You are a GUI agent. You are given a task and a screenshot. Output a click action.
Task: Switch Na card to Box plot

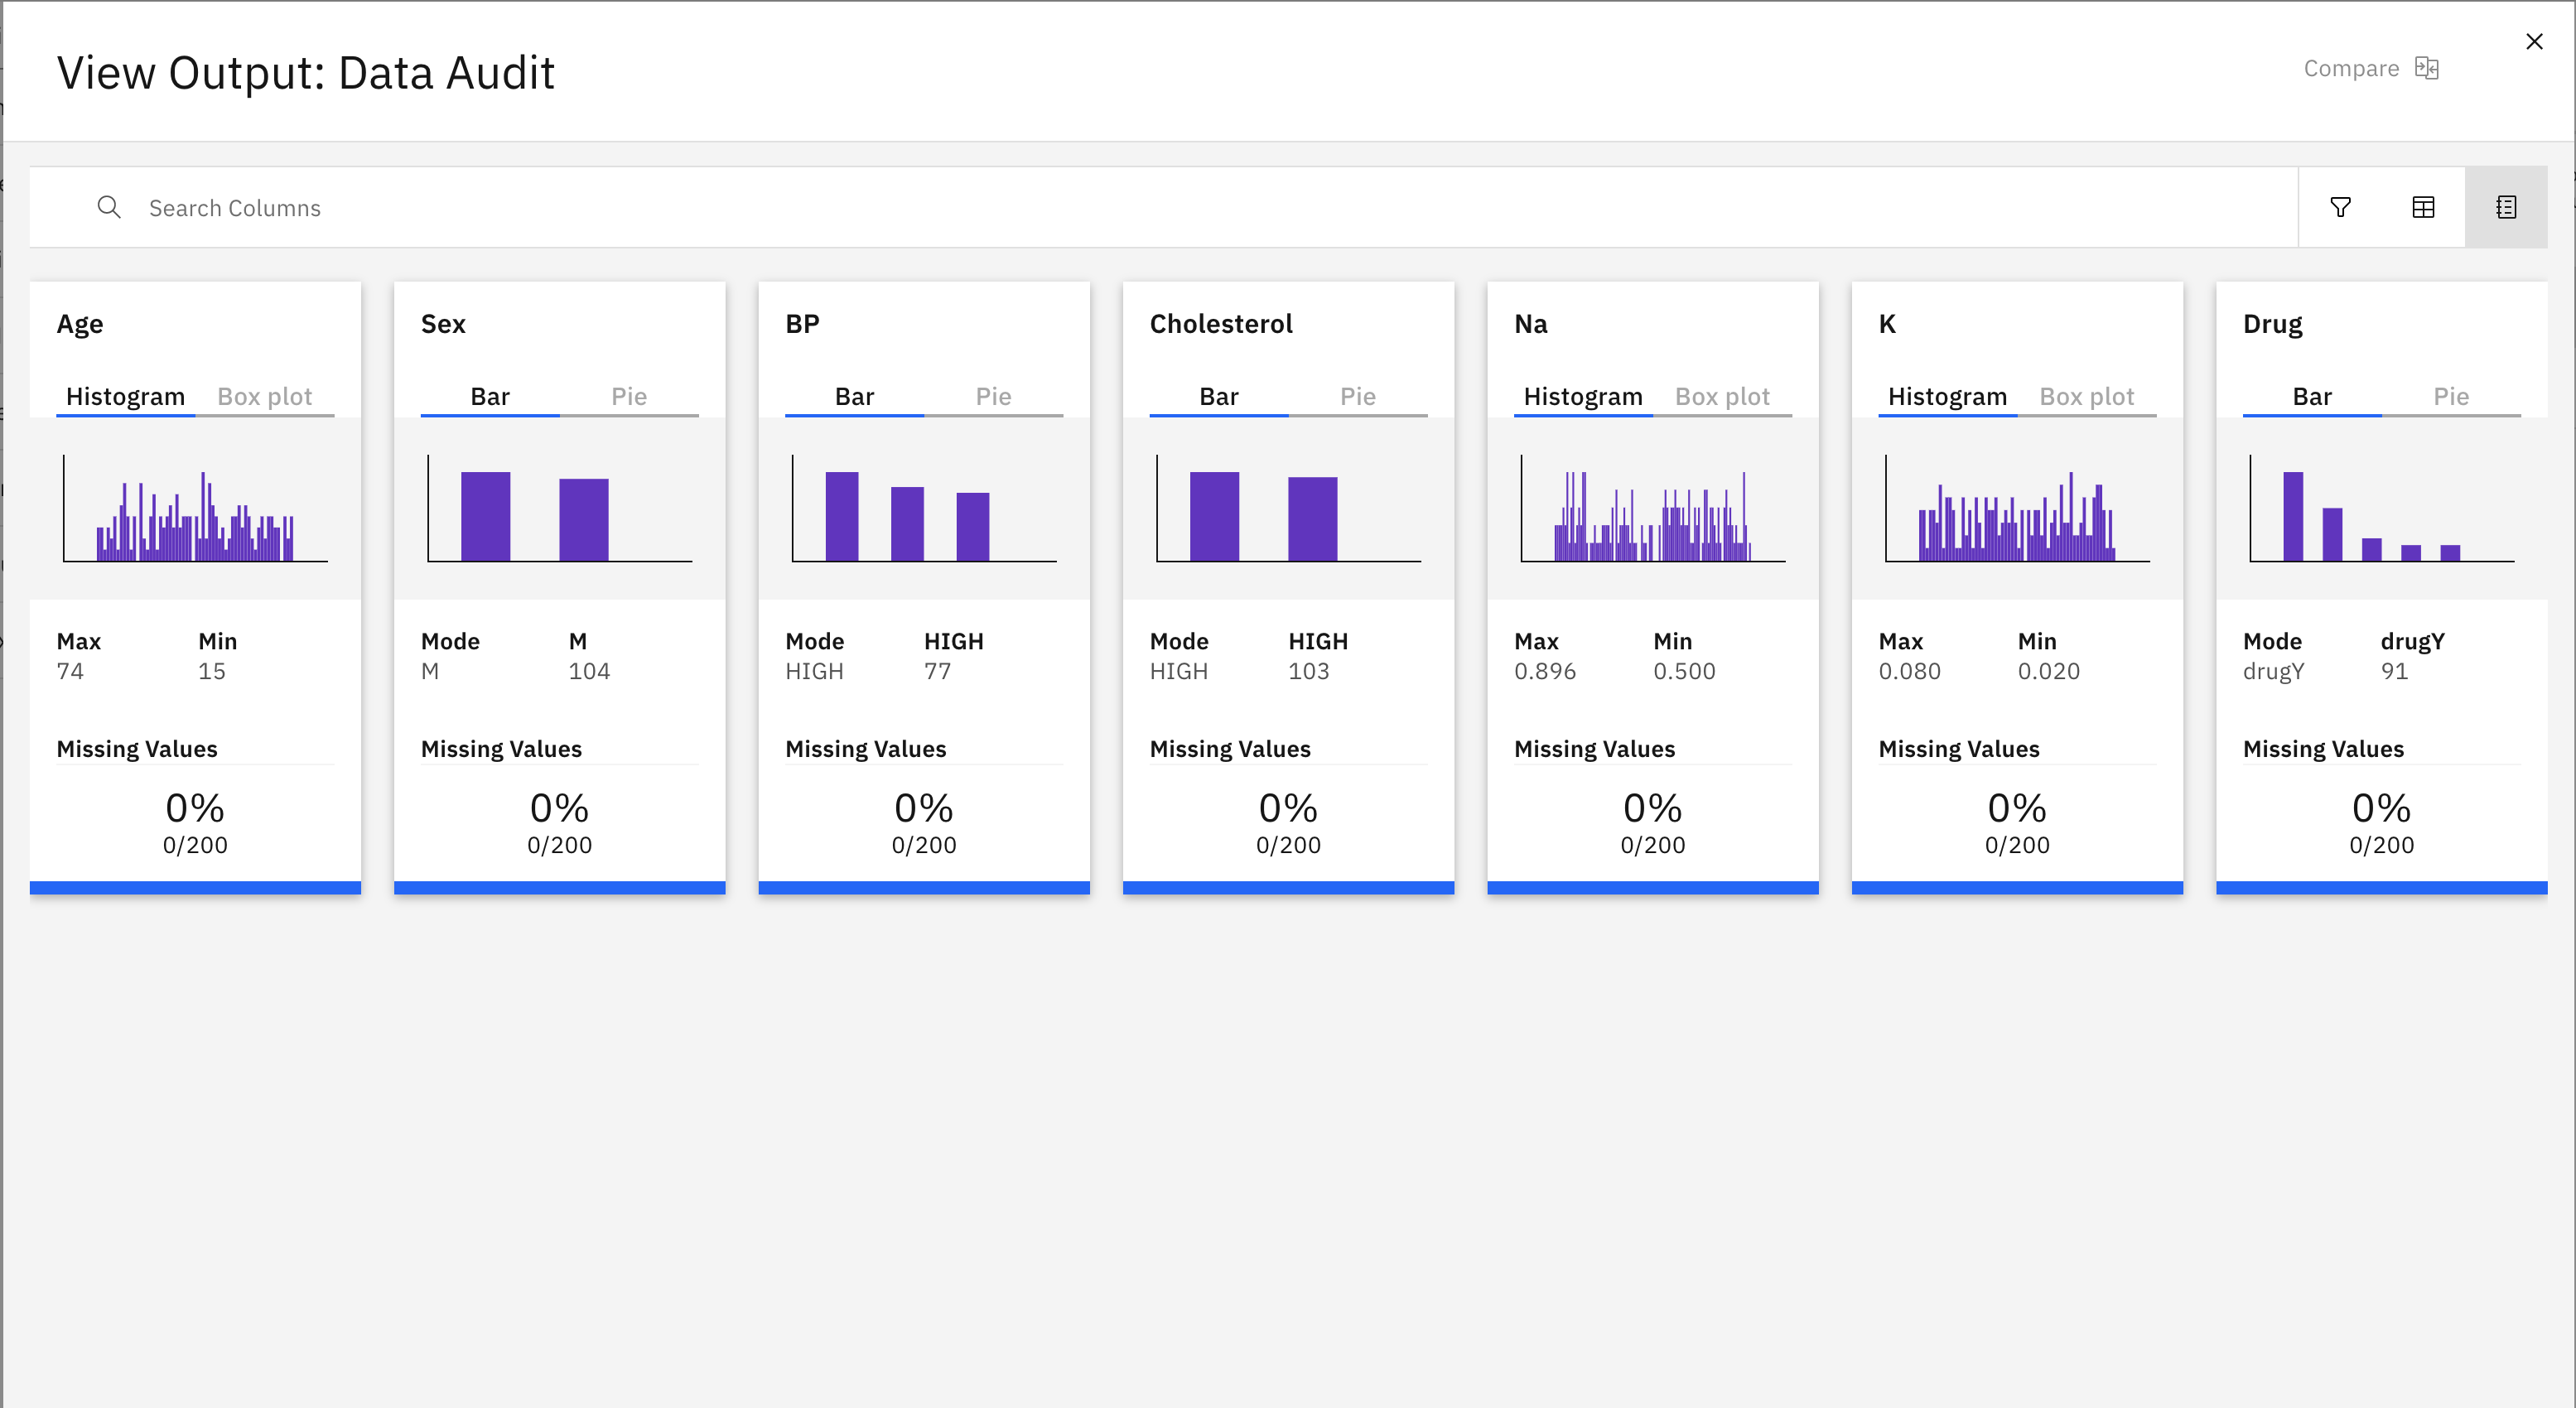[x=1722, y=397]
